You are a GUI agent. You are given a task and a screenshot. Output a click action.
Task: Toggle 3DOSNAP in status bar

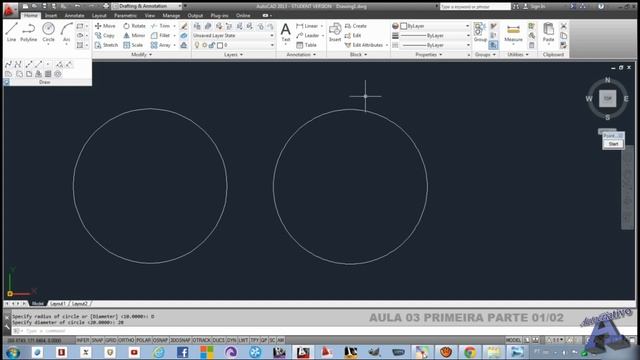pos(180,340)
